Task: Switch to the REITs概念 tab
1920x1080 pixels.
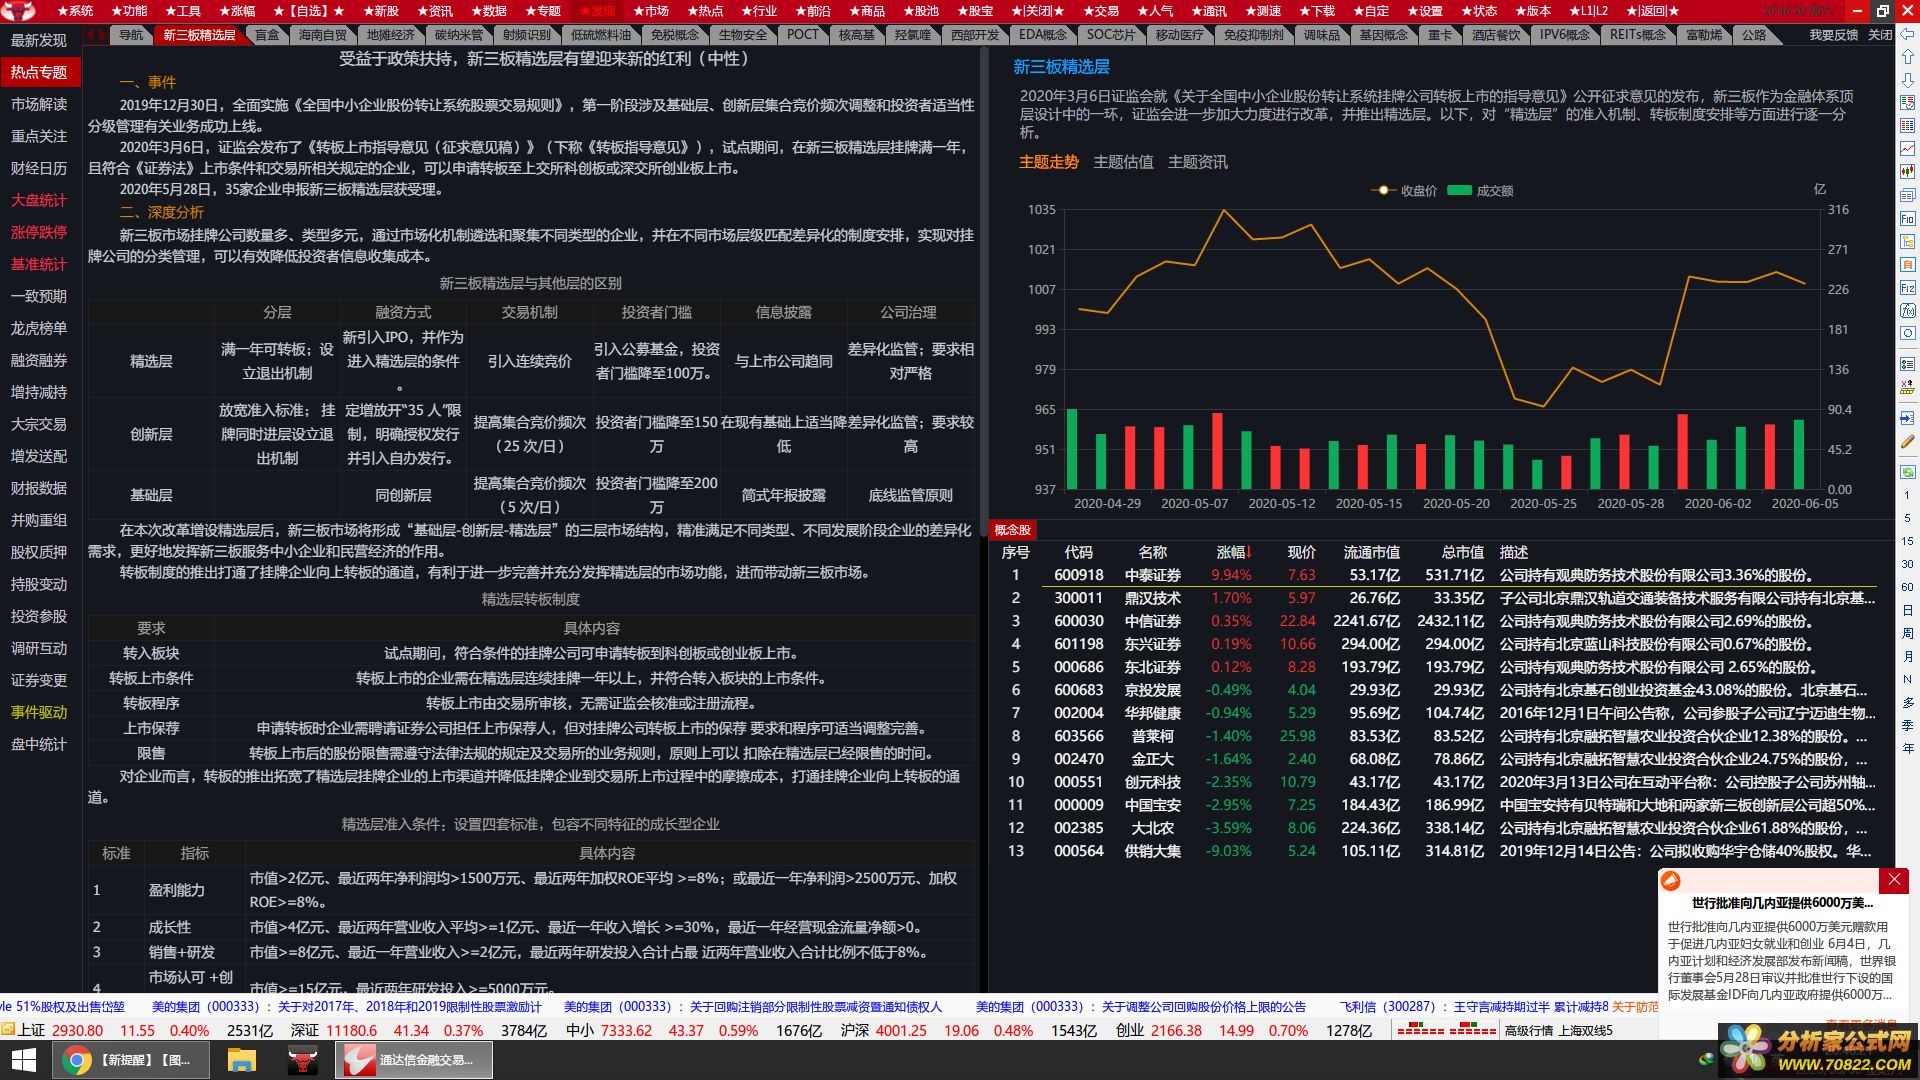Action: point(1638,35)
